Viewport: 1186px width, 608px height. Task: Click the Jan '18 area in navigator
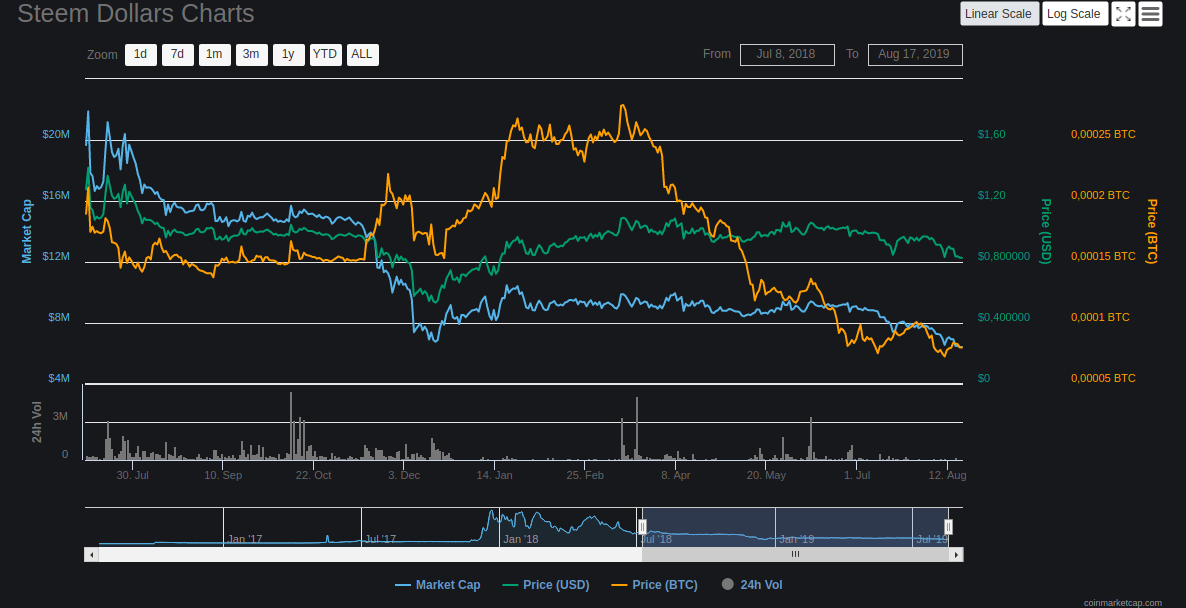tap(521, 539)
